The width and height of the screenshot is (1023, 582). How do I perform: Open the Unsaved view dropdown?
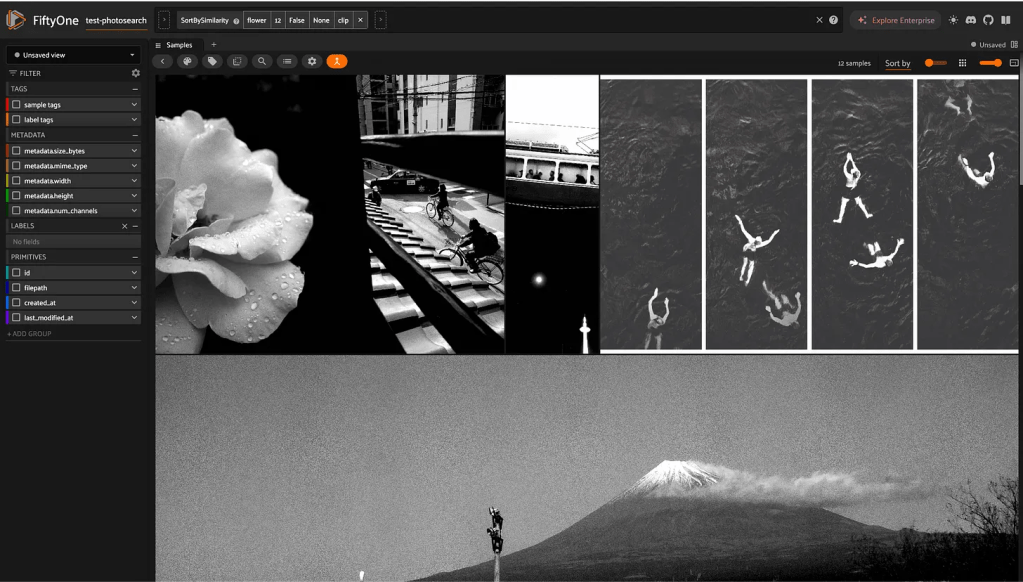(x=73, y=55)
